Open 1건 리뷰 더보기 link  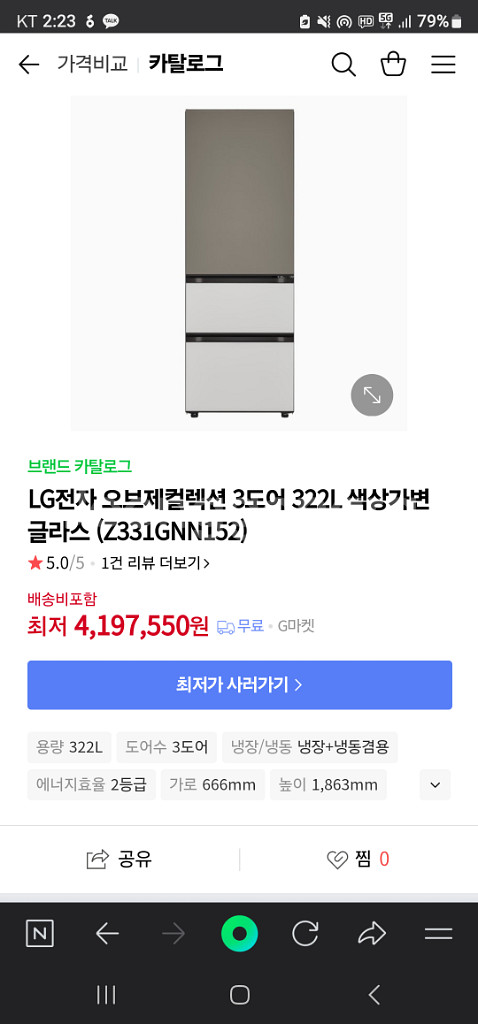tap(155, 563)
